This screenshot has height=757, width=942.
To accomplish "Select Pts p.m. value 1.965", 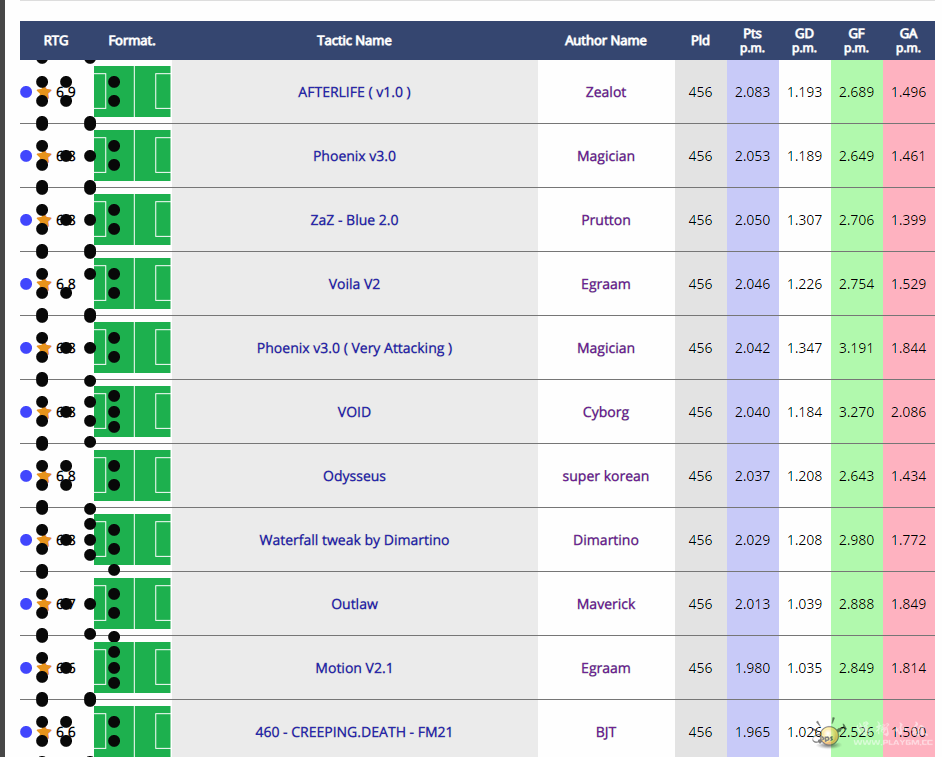I will tap(752, 732).
